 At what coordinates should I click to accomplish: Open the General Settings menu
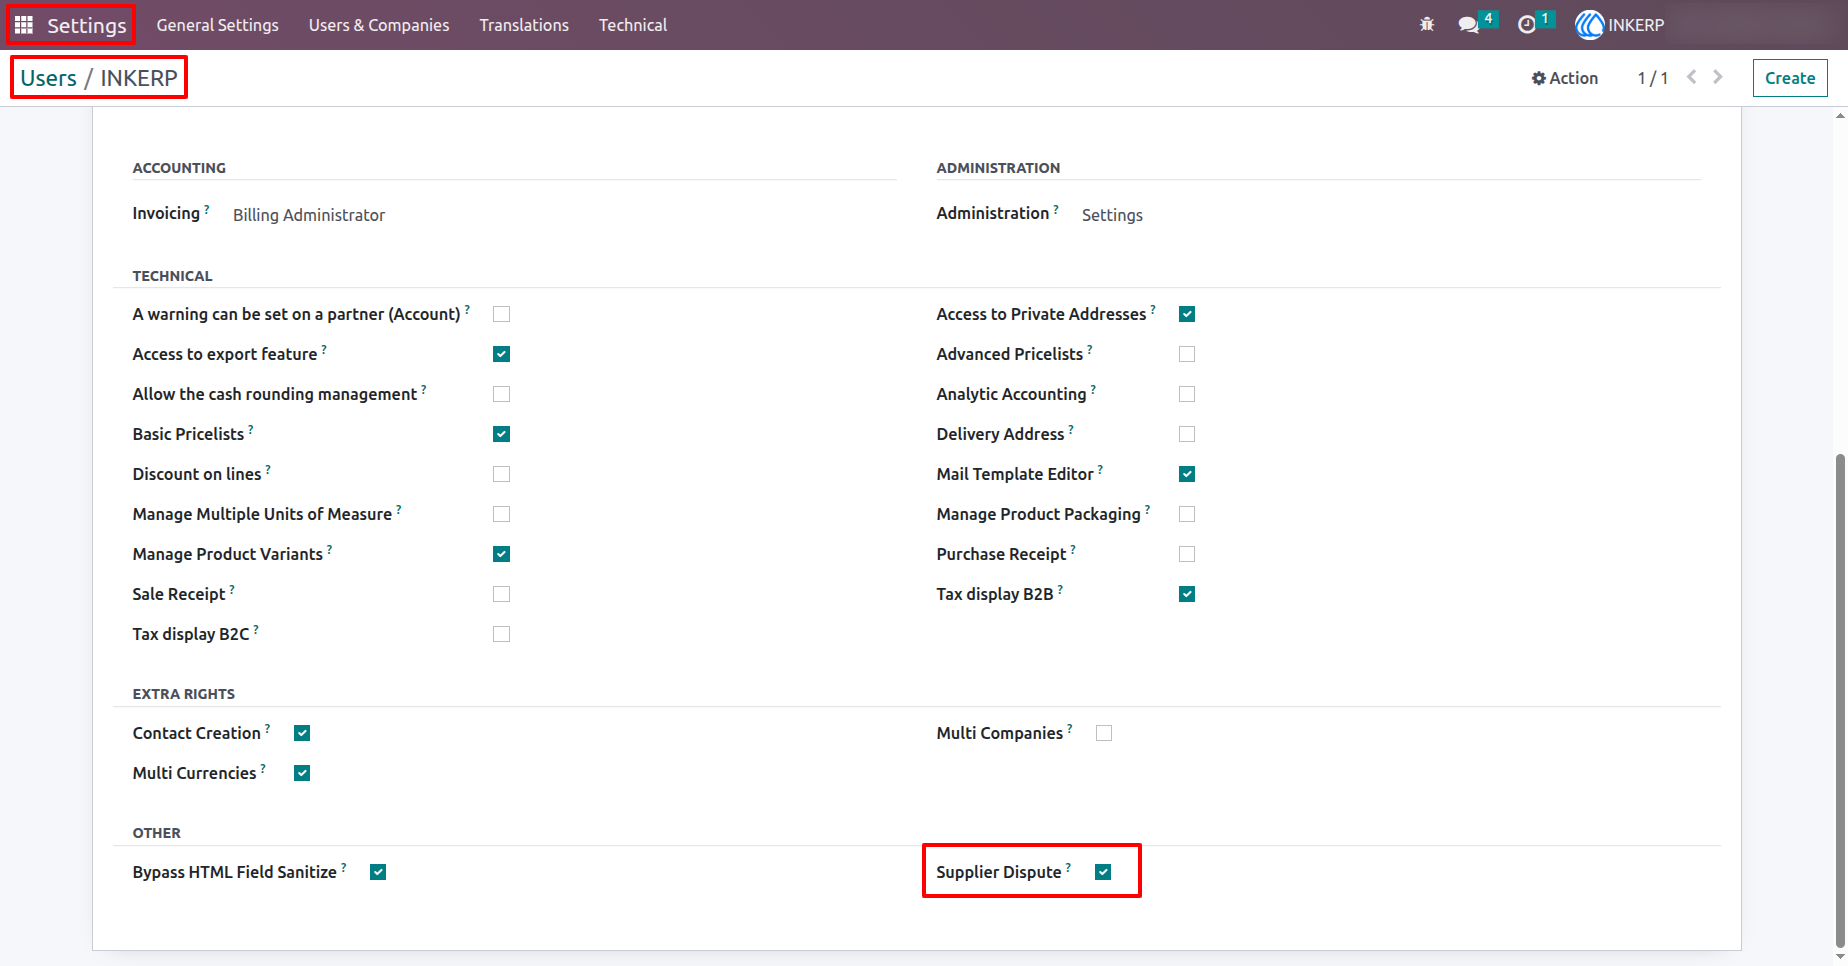(x=217, y=25)
